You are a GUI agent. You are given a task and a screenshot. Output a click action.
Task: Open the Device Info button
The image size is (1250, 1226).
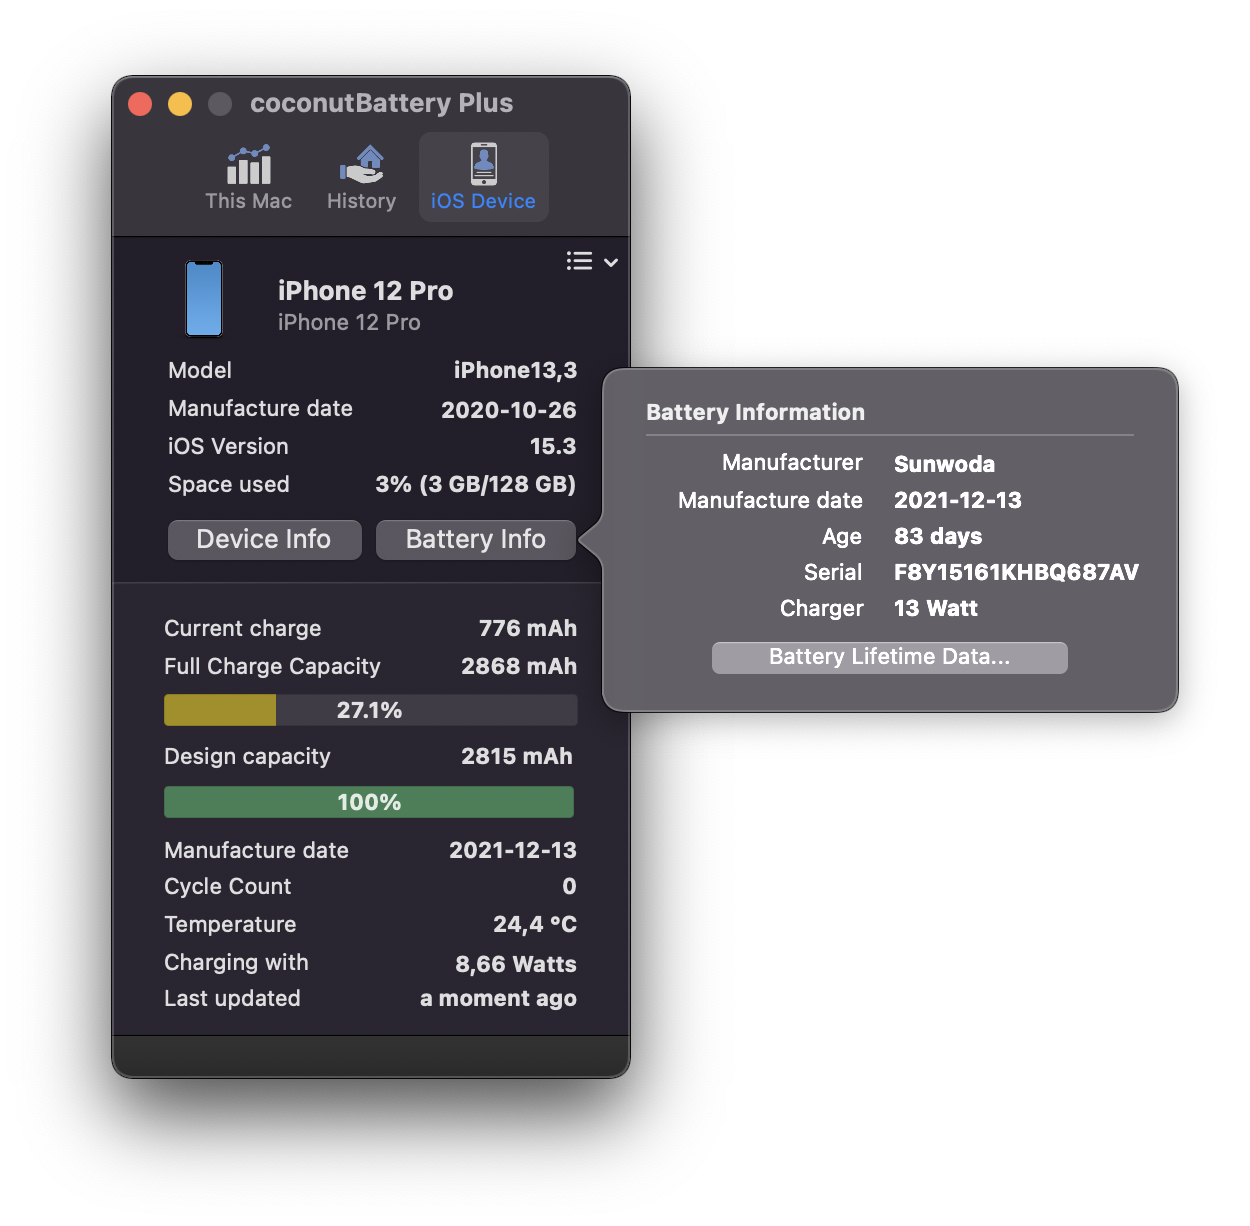point(264,539)
